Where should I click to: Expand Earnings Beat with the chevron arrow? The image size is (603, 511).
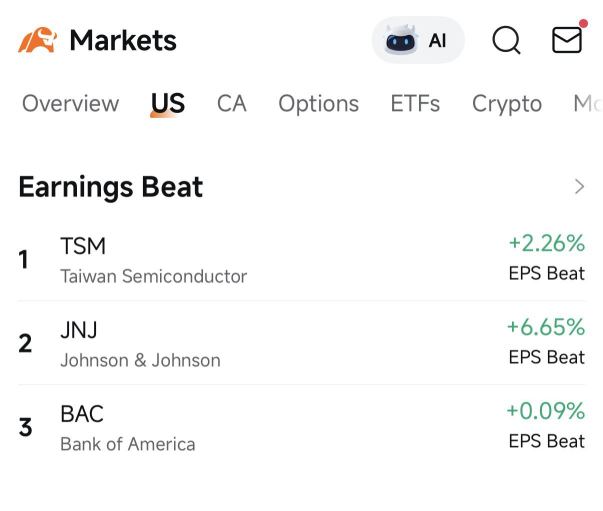[x=579, y=187]
